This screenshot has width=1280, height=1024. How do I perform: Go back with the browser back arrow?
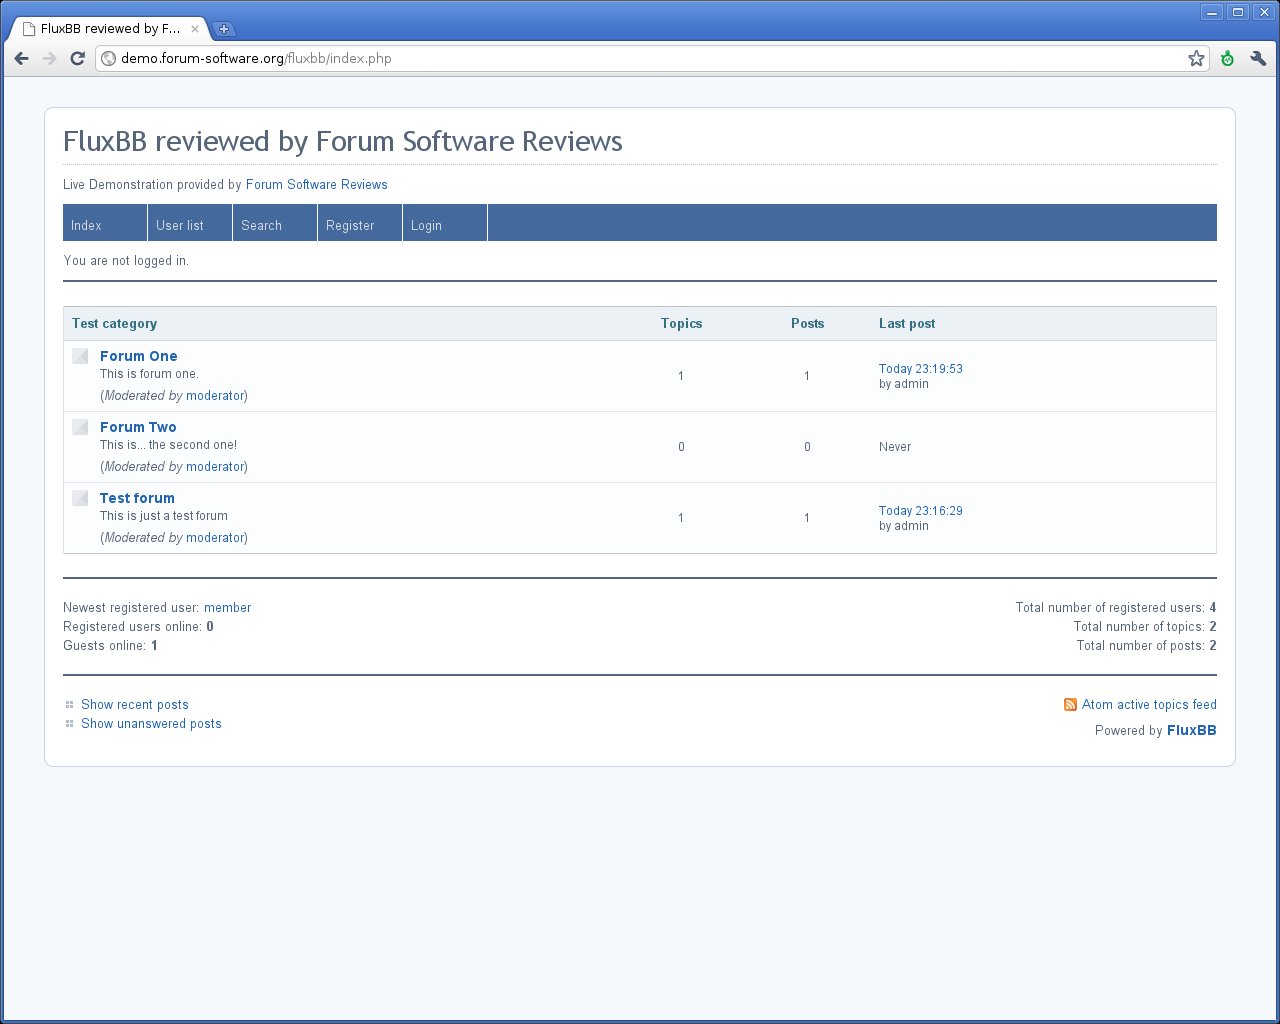22,59
